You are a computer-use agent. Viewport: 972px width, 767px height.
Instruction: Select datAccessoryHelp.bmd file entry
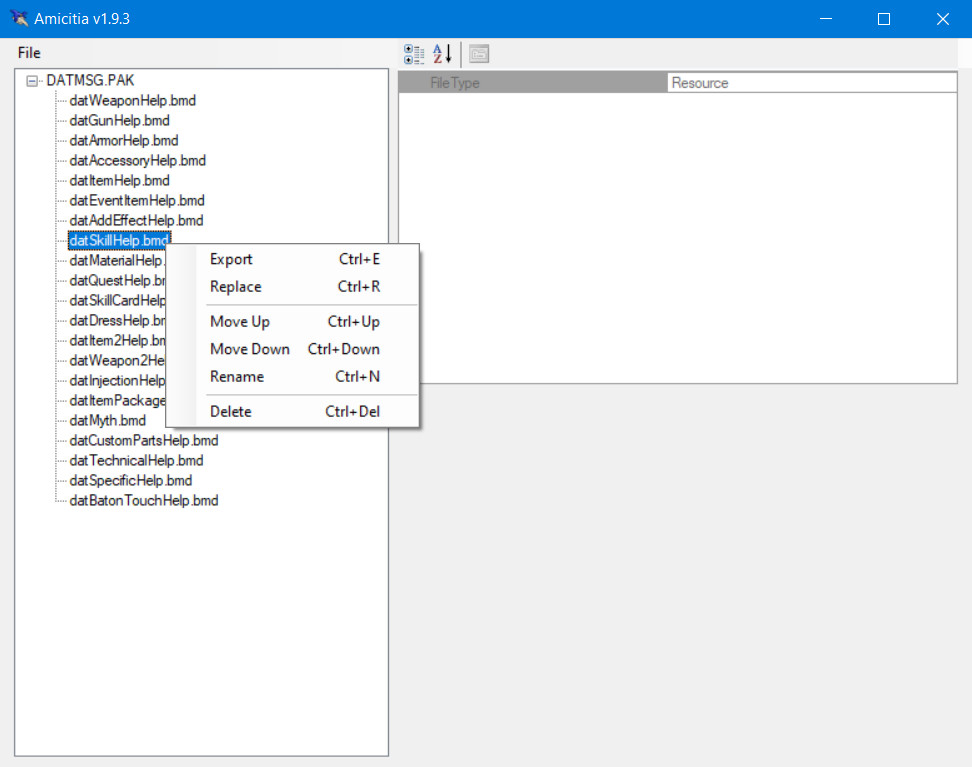pos(137,161)
